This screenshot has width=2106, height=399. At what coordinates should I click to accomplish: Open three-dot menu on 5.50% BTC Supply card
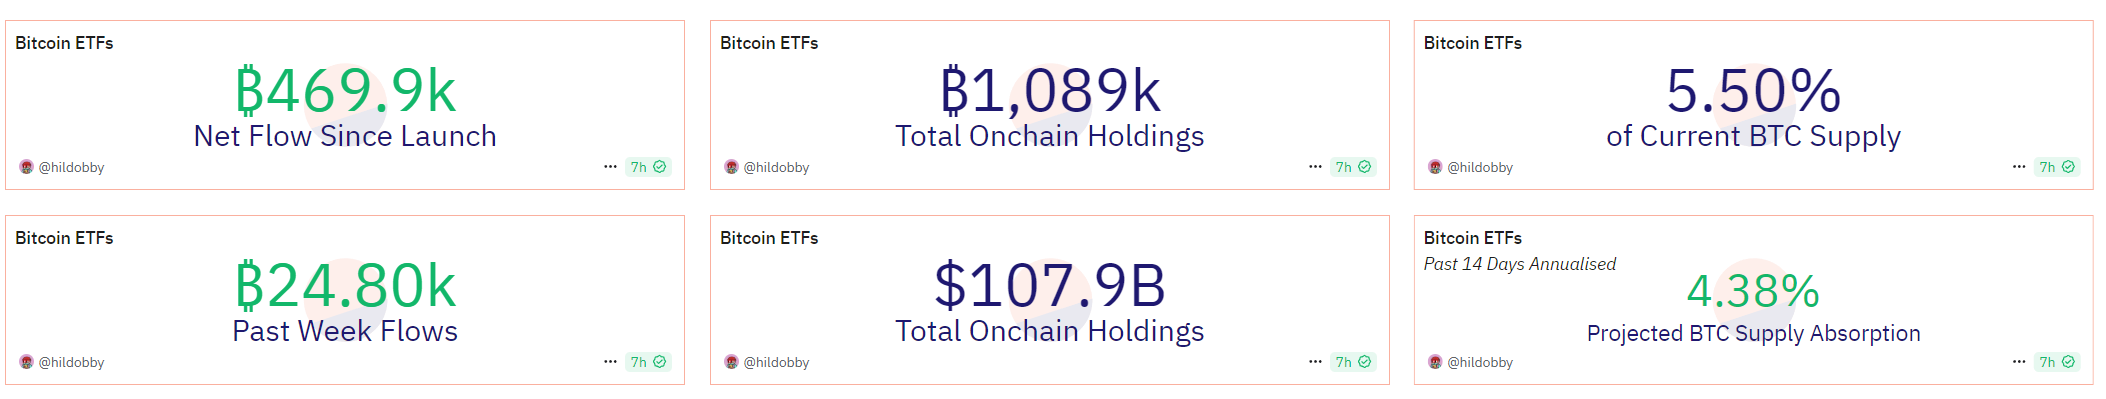pyautogui.click(x=2019, y=167)
